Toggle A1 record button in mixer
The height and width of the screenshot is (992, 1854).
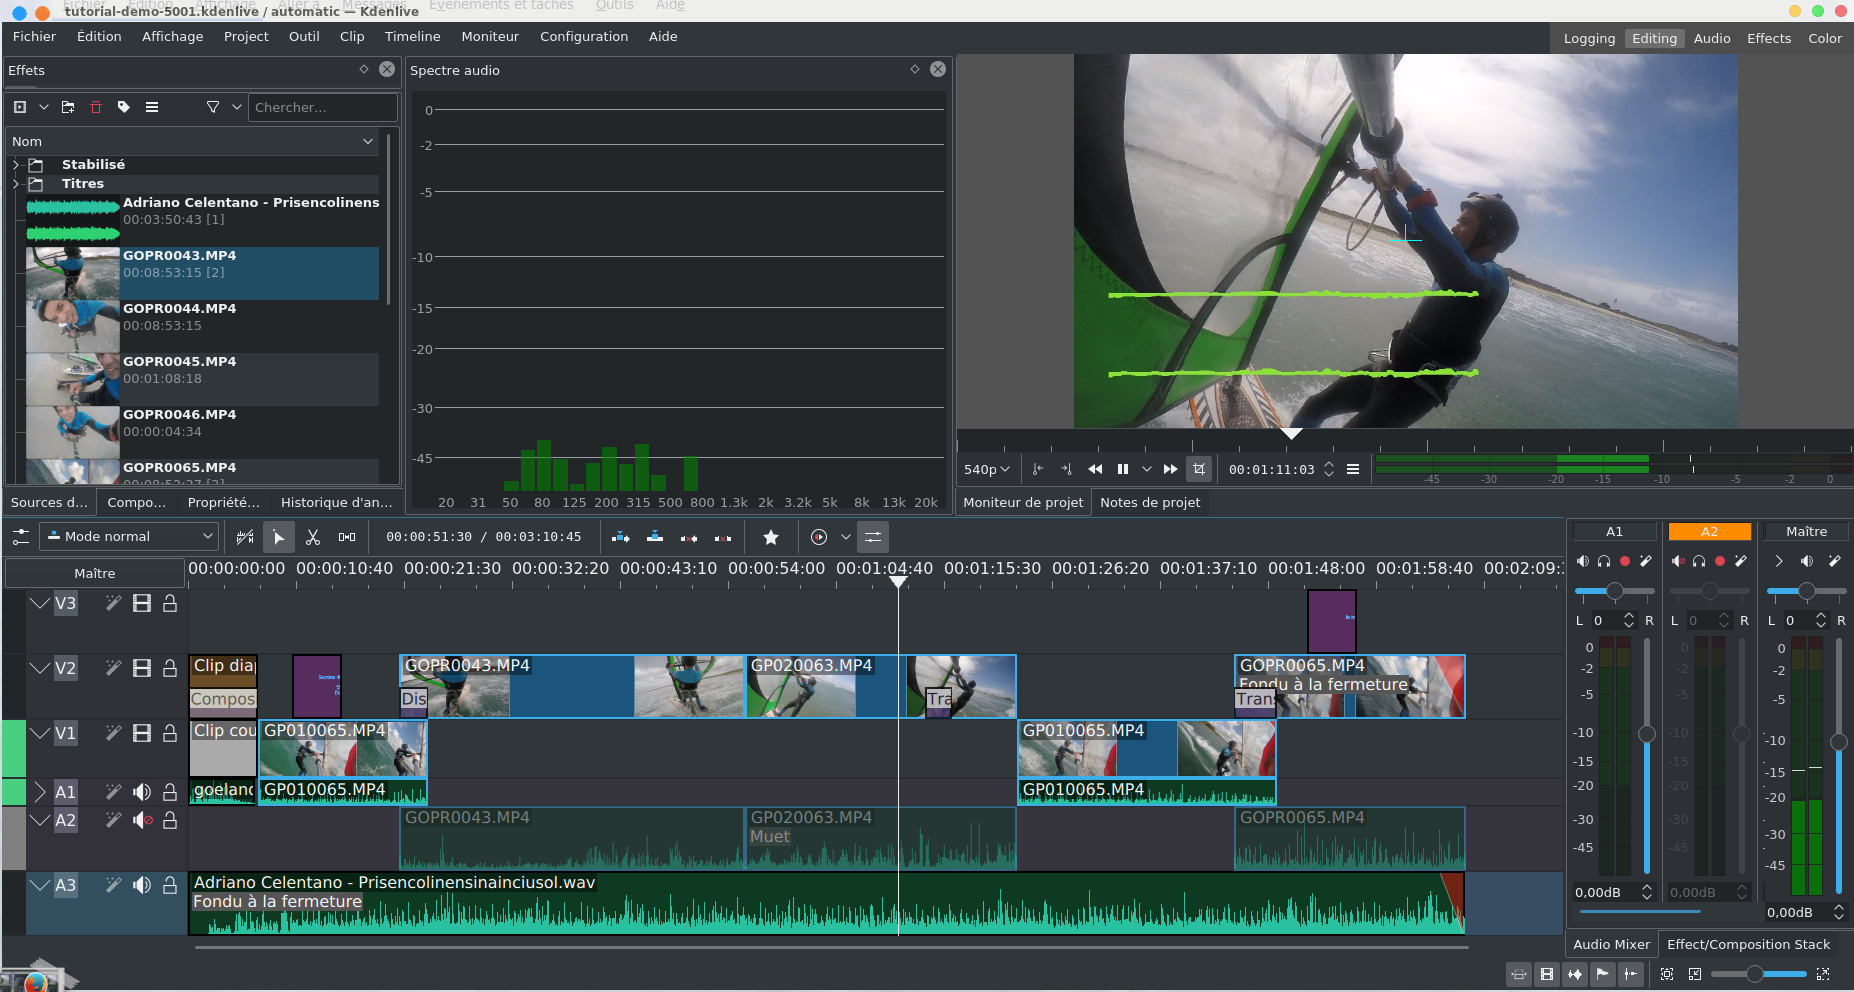[x=1625, y=561]
